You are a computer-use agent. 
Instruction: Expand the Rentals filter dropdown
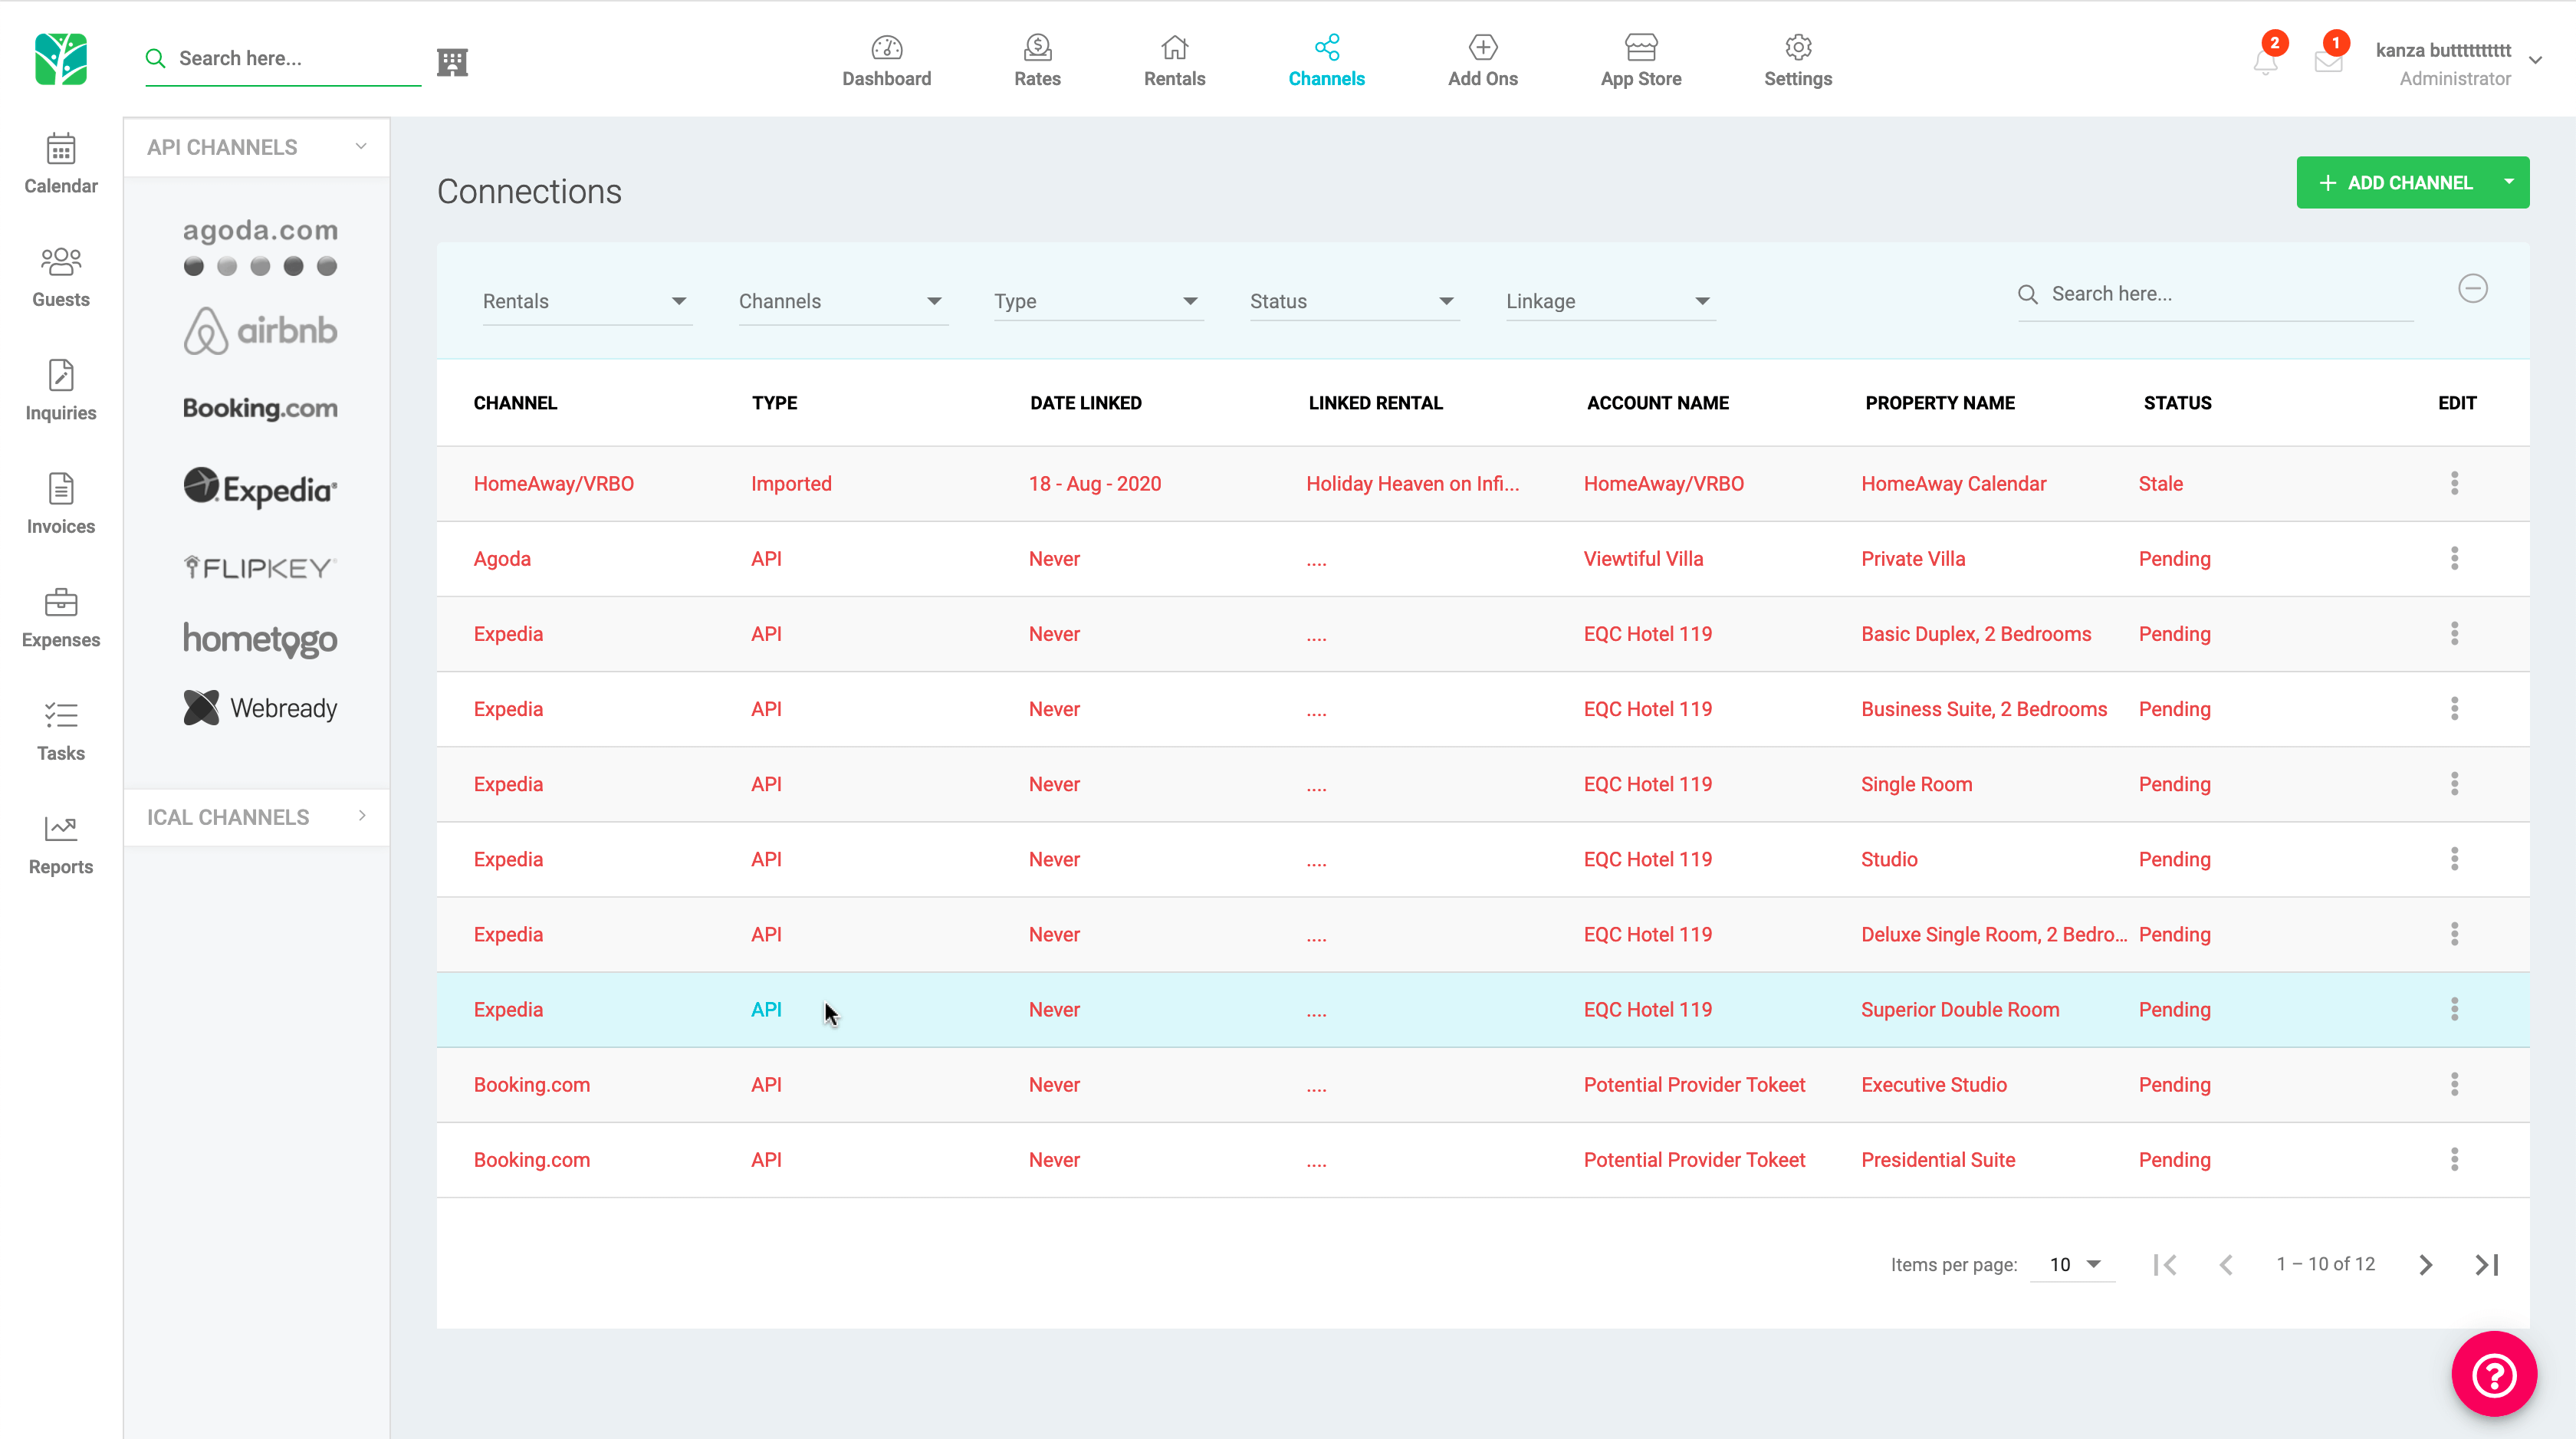coord(585,301)
